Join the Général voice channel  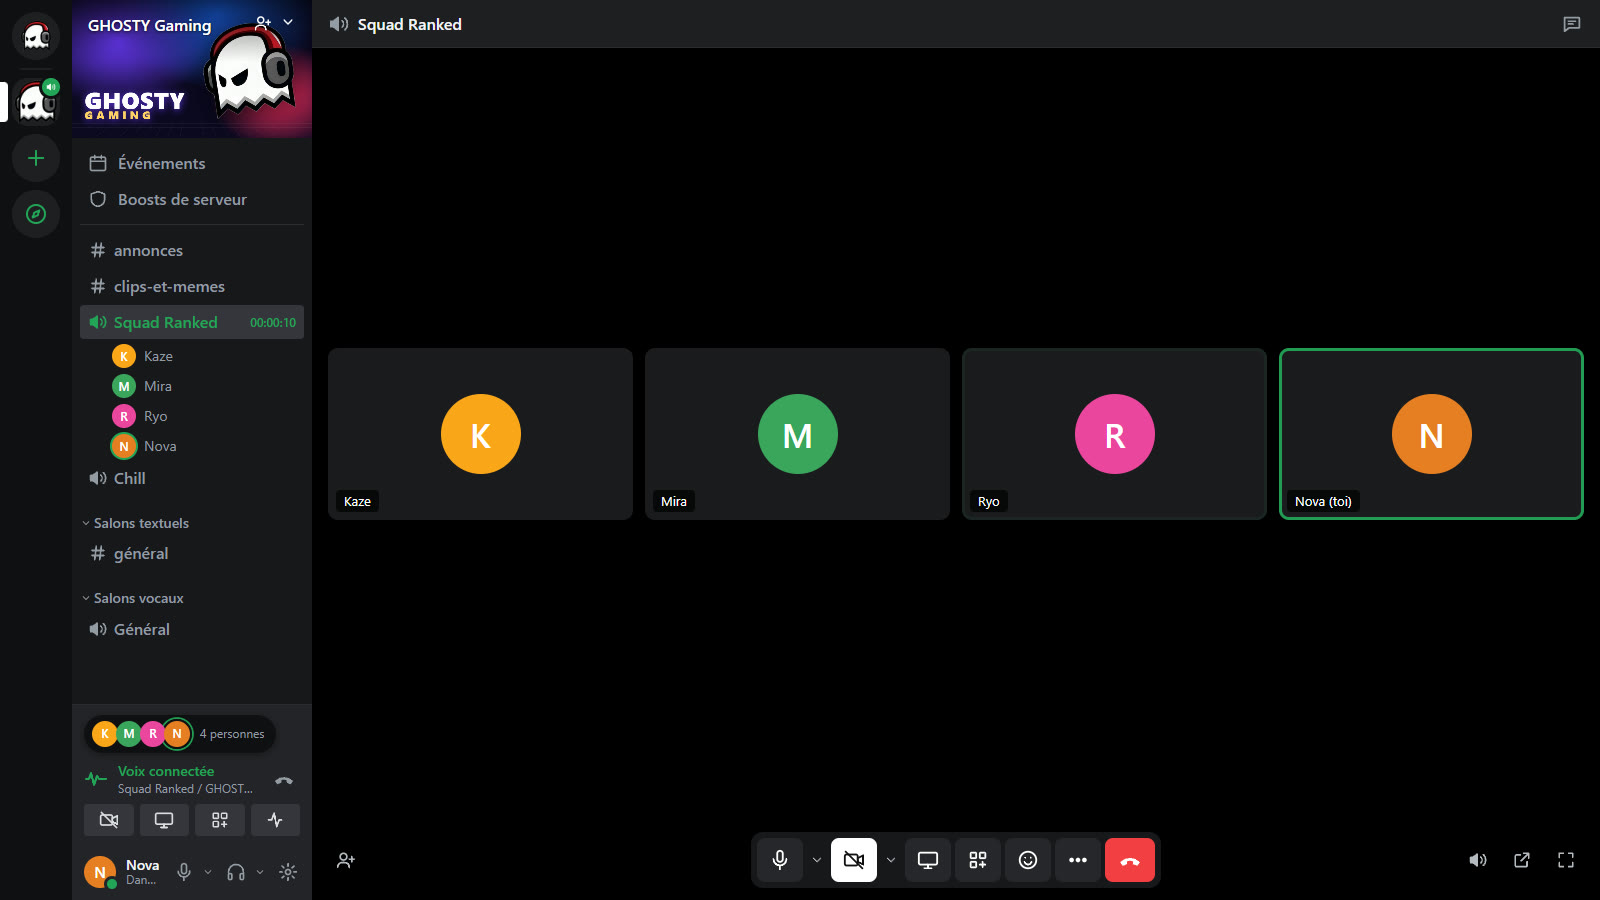[192, 629]
